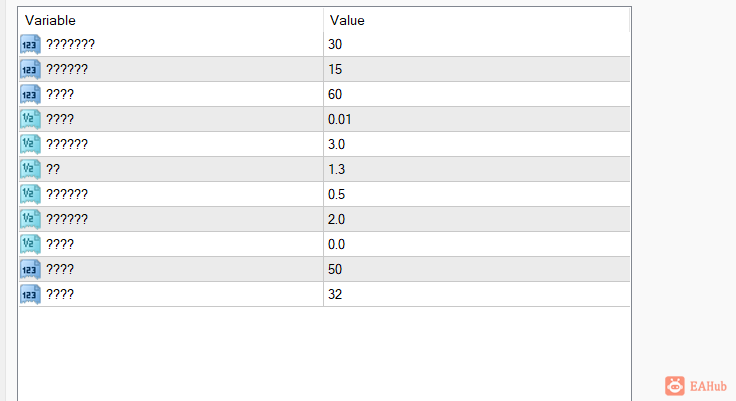Click the double-type icon beside value 3.0
The image size is (736, 401).
[x=29, y=144]
